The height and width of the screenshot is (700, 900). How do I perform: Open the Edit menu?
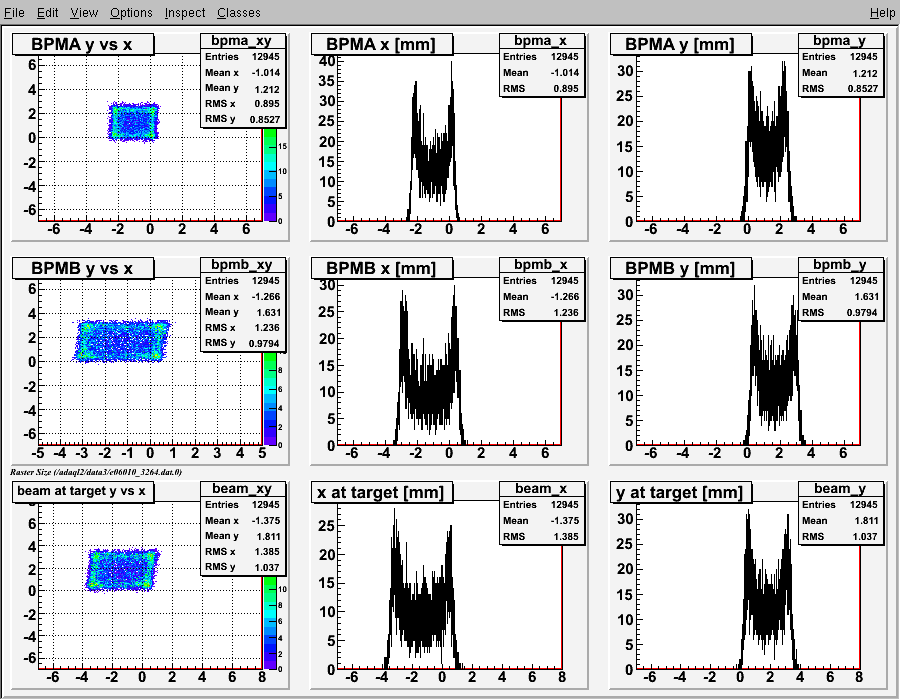click(x=48, y=13)
